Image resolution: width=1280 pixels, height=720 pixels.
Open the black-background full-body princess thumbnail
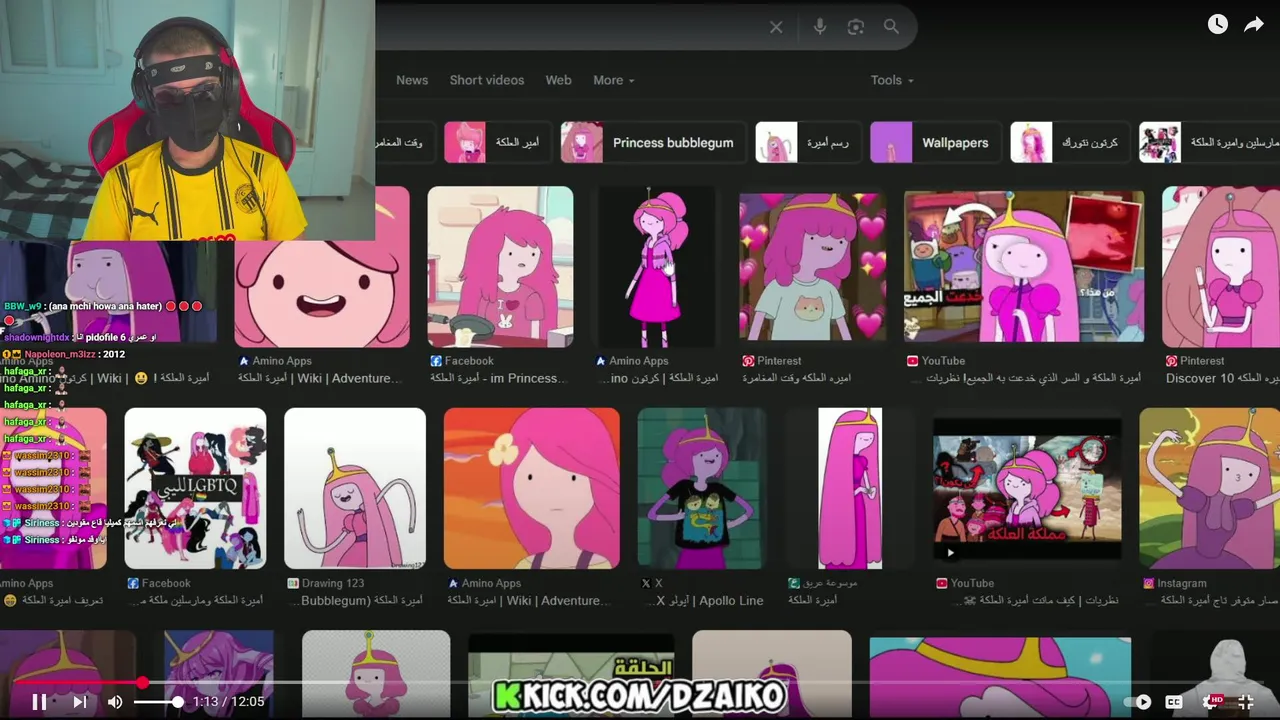click(655, 267)
